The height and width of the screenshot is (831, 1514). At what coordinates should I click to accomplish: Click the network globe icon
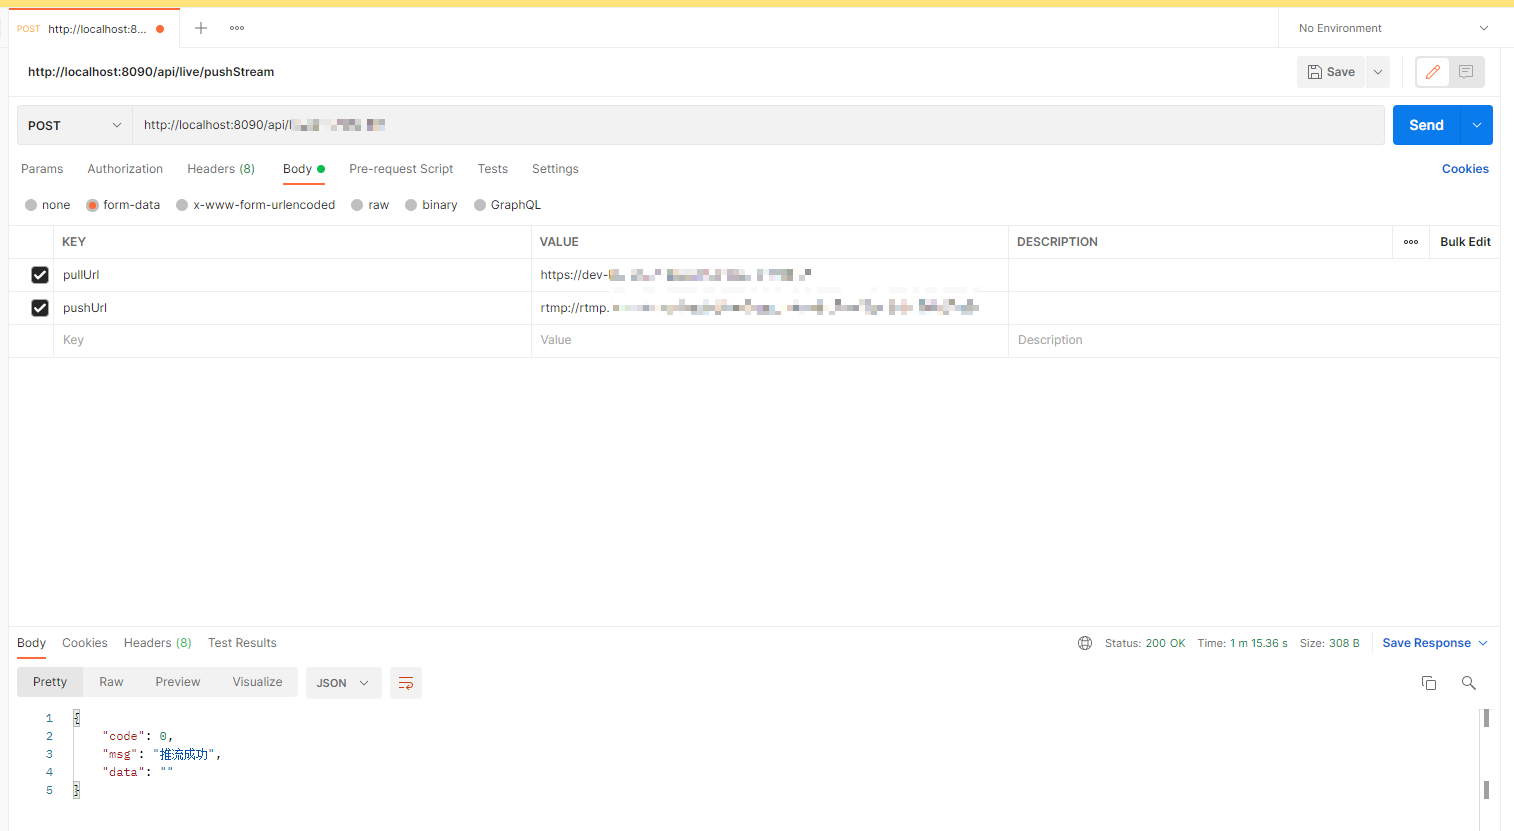[x=1085, y=643]
